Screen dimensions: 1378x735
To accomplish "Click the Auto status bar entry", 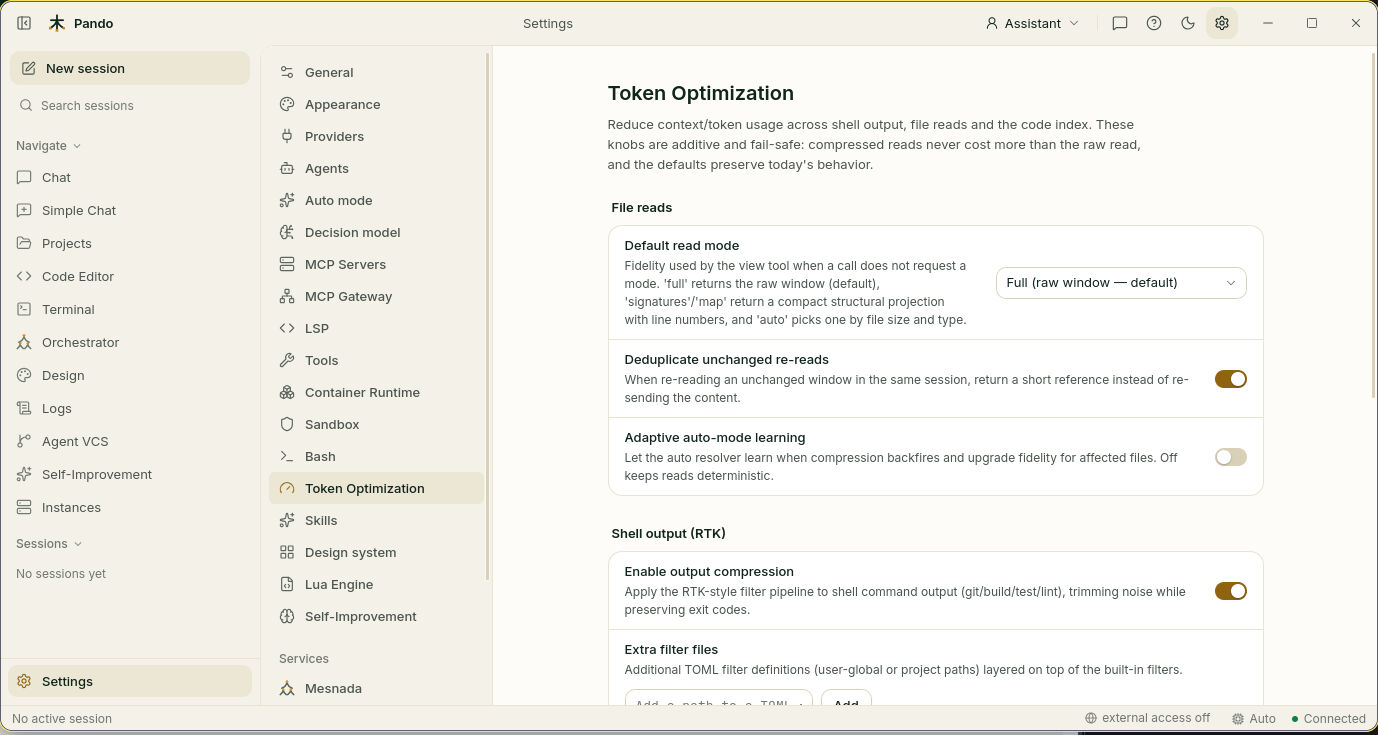I will 1254,718.
